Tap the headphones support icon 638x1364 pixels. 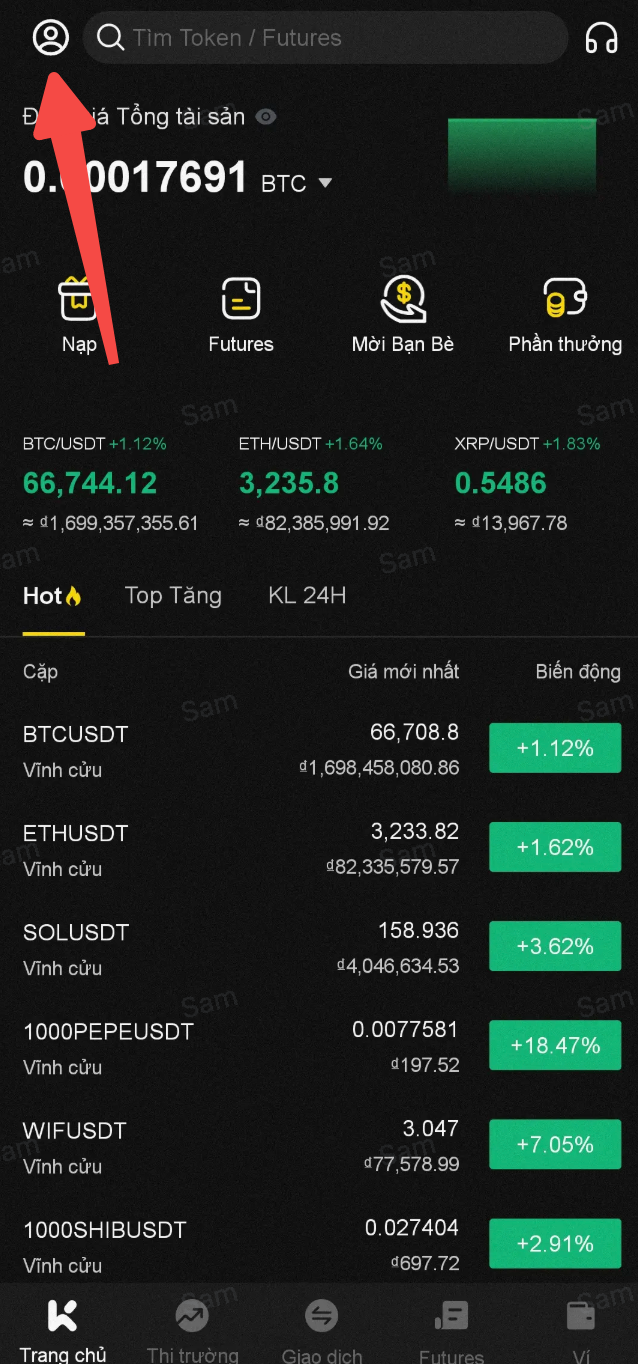601,38
